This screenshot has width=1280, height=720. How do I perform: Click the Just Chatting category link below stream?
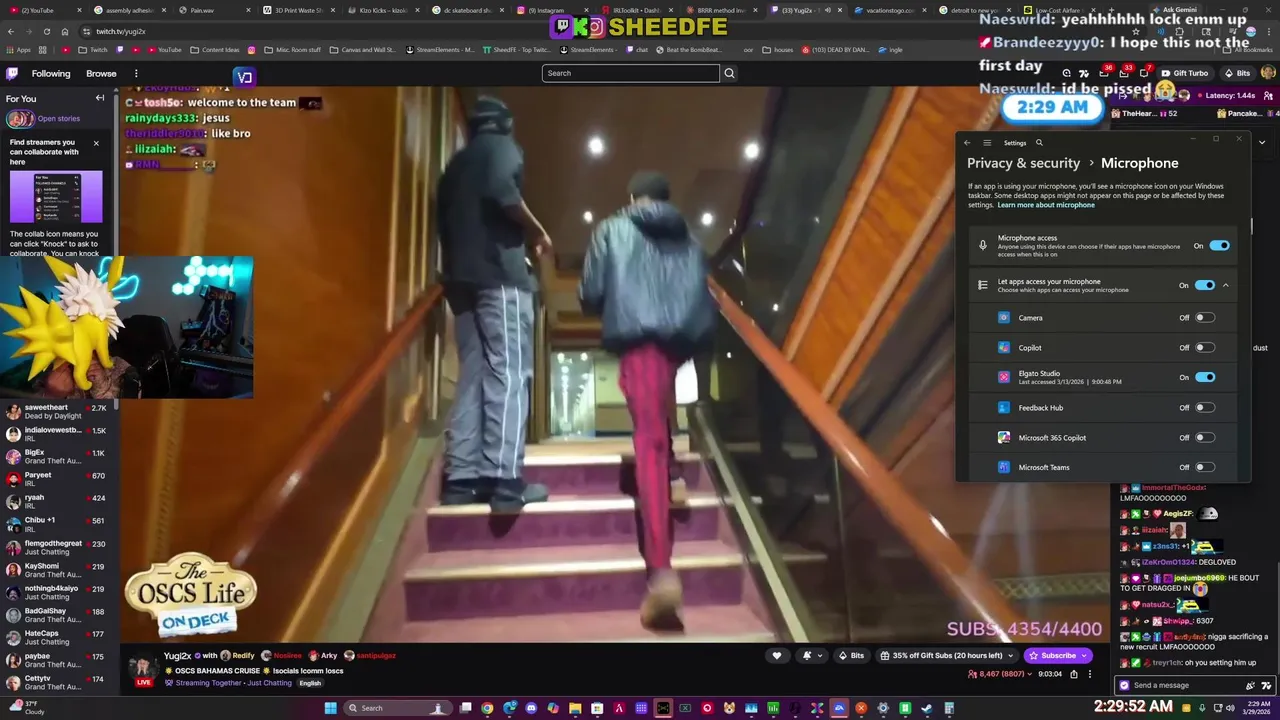271,683
